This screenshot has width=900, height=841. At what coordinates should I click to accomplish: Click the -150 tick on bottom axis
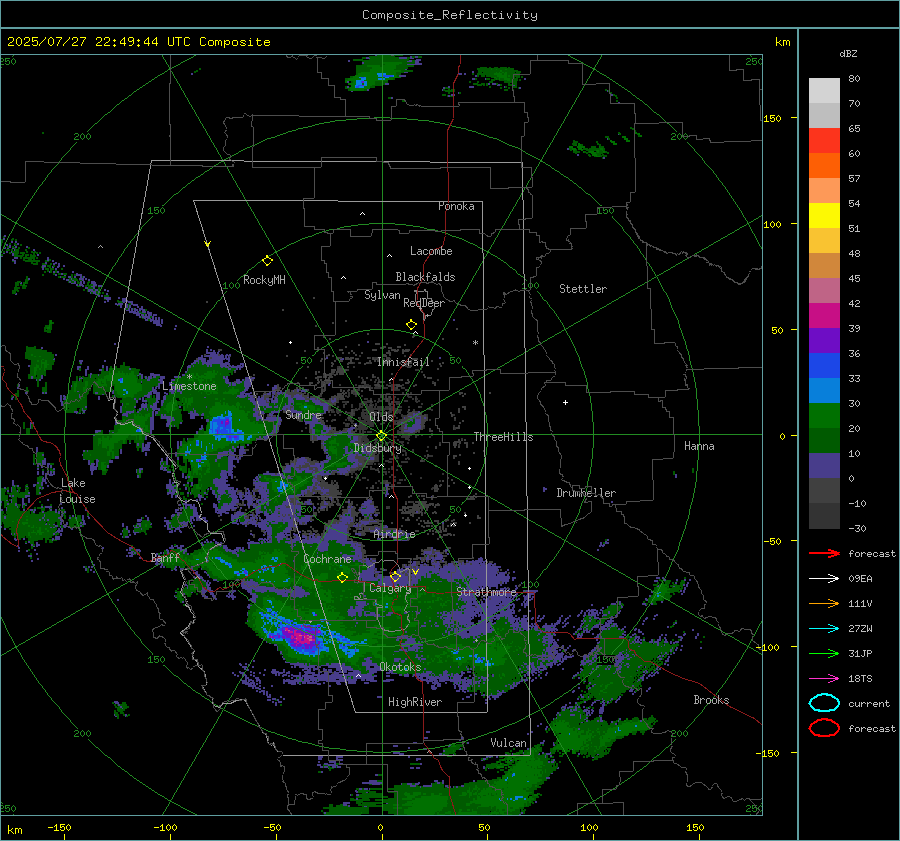point(59,827)
